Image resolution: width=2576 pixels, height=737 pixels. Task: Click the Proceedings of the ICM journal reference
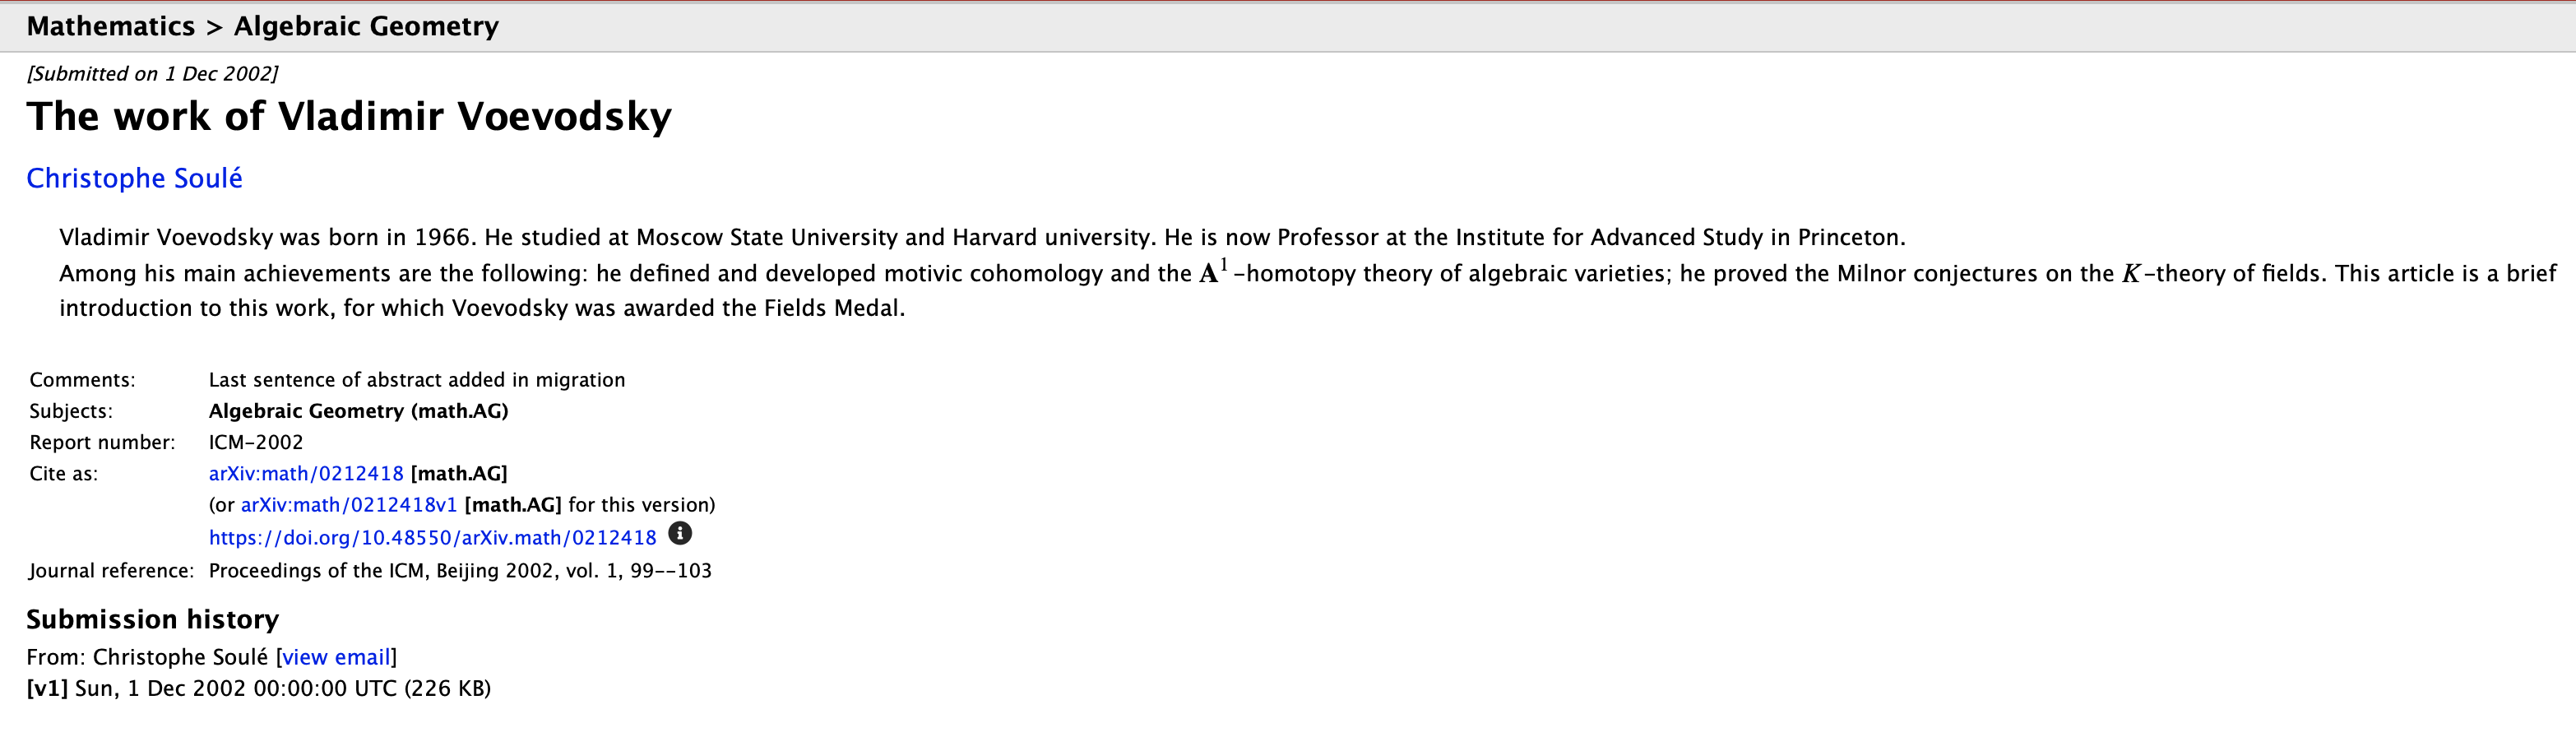click(x=460, y=571)
